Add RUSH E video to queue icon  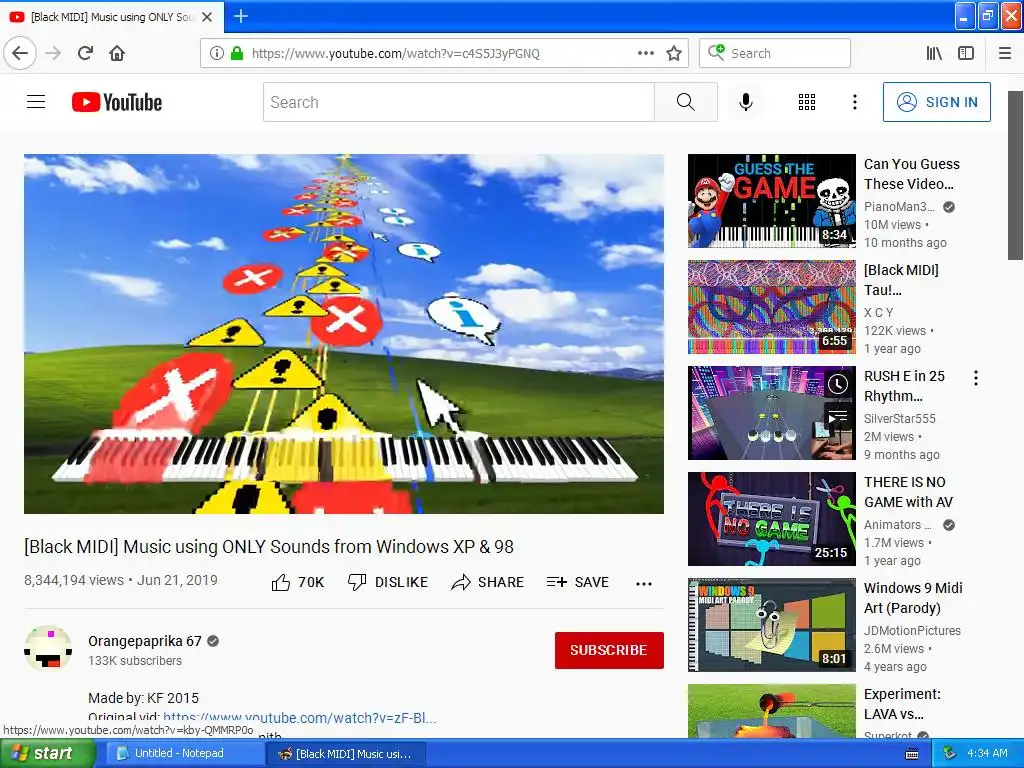coord(838,417)
